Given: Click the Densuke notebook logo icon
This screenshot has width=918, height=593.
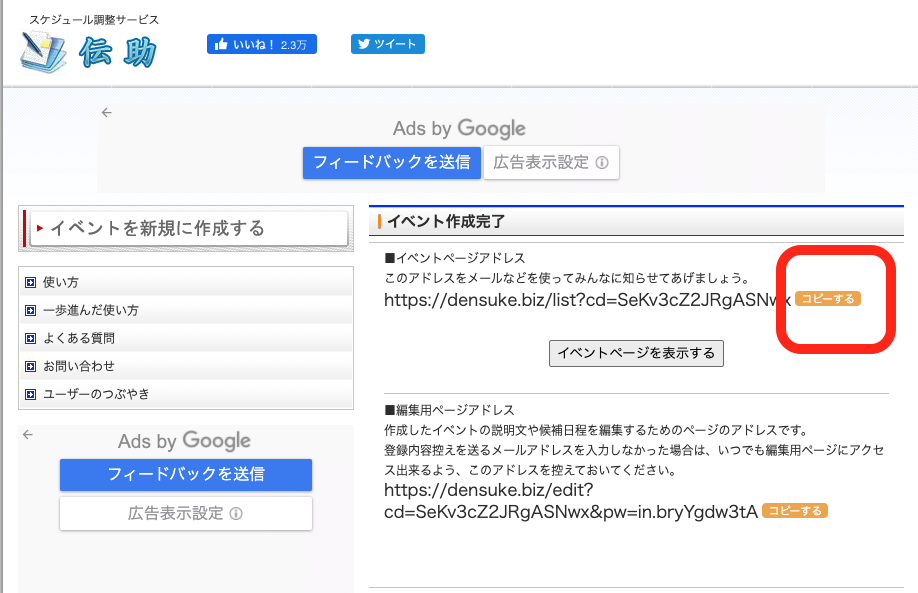Looking at the screenshot, I should (x=42, y=52).
